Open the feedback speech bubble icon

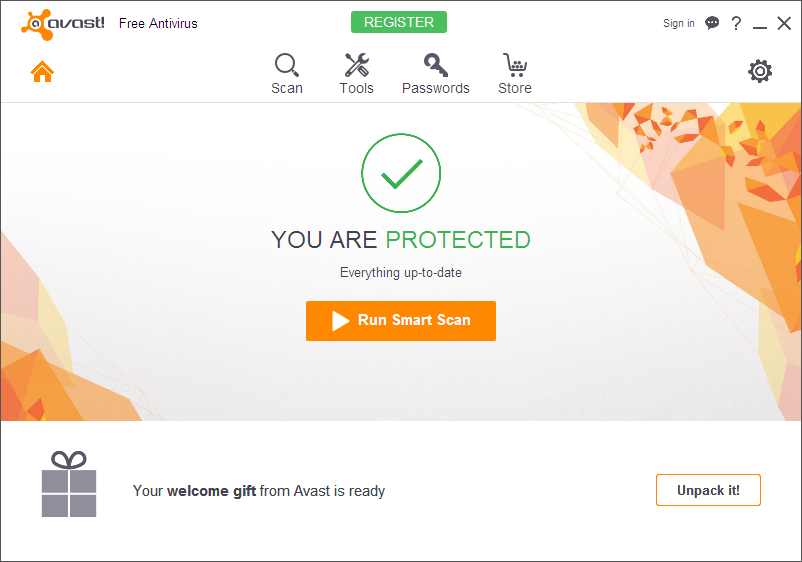pos(712,23)
